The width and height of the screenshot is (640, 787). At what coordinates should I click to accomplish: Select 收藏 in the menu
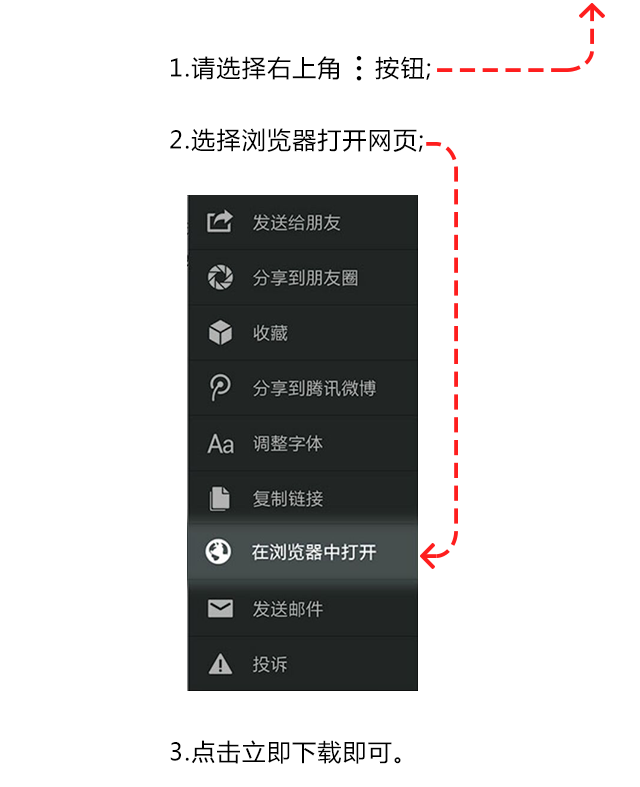pyautogui.click(x=303, y=332)
